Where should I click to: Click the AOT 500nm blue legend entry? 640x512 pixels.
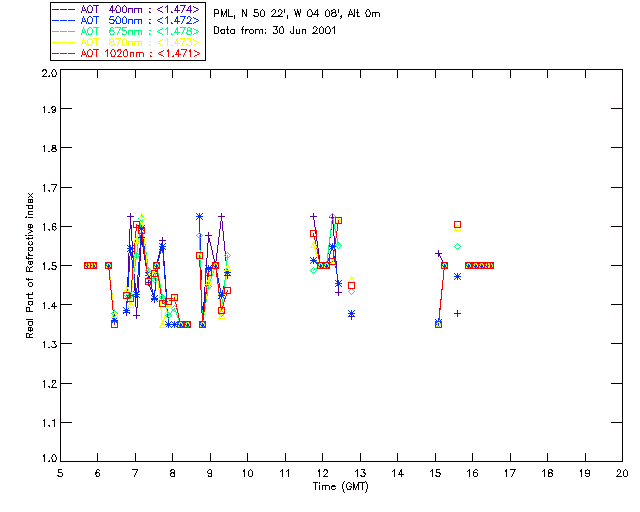pyautogui.click(x=127, y=20)
